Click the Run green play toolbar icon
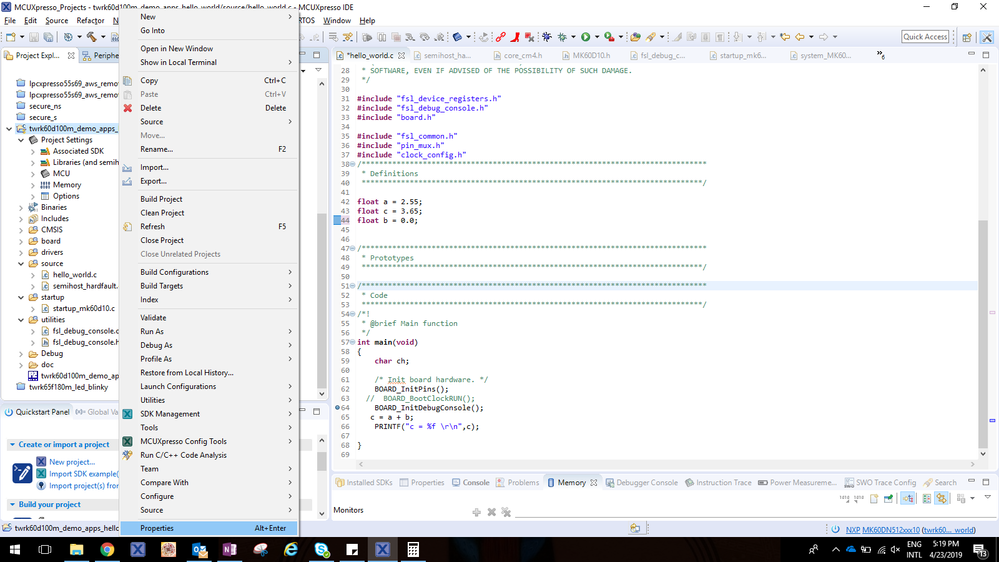Screen dimensions: 999x562 586,37
